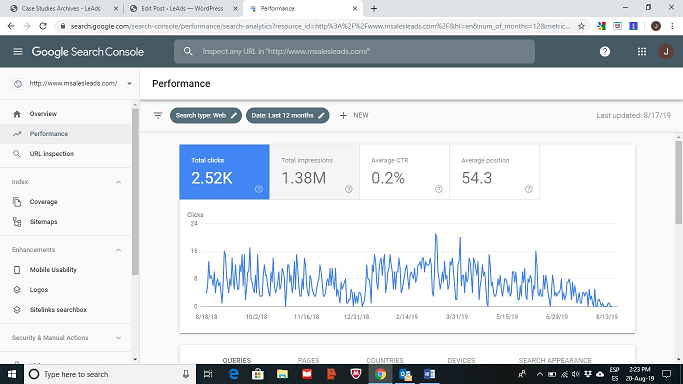Open URL inspection in the sidebar
The image size is (683, 384).
coord(65,154)
